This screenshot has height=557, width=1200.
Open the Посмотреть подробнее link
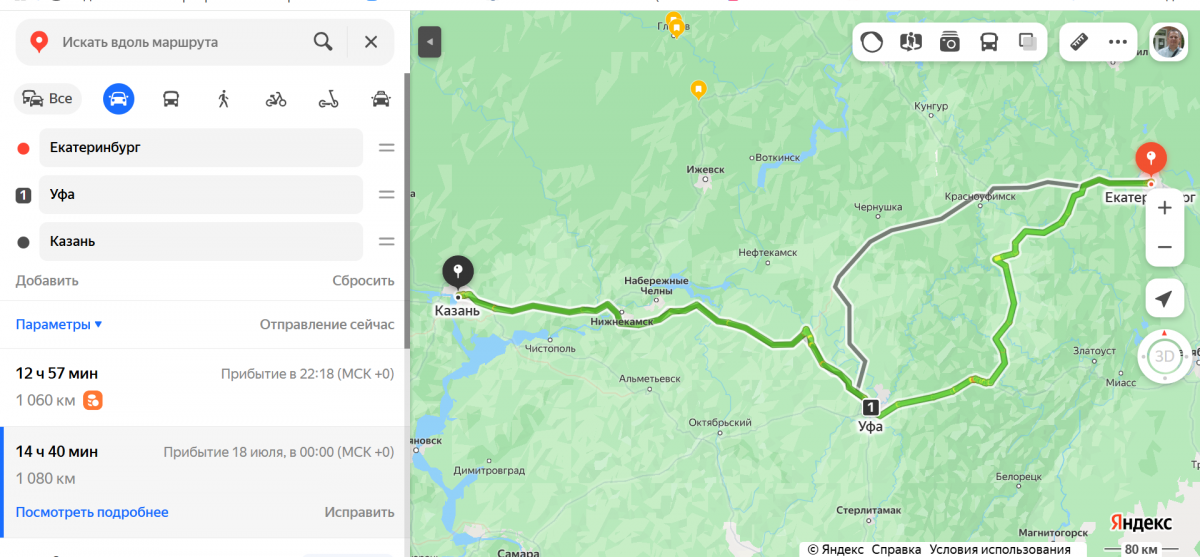[x=92, y=512]
